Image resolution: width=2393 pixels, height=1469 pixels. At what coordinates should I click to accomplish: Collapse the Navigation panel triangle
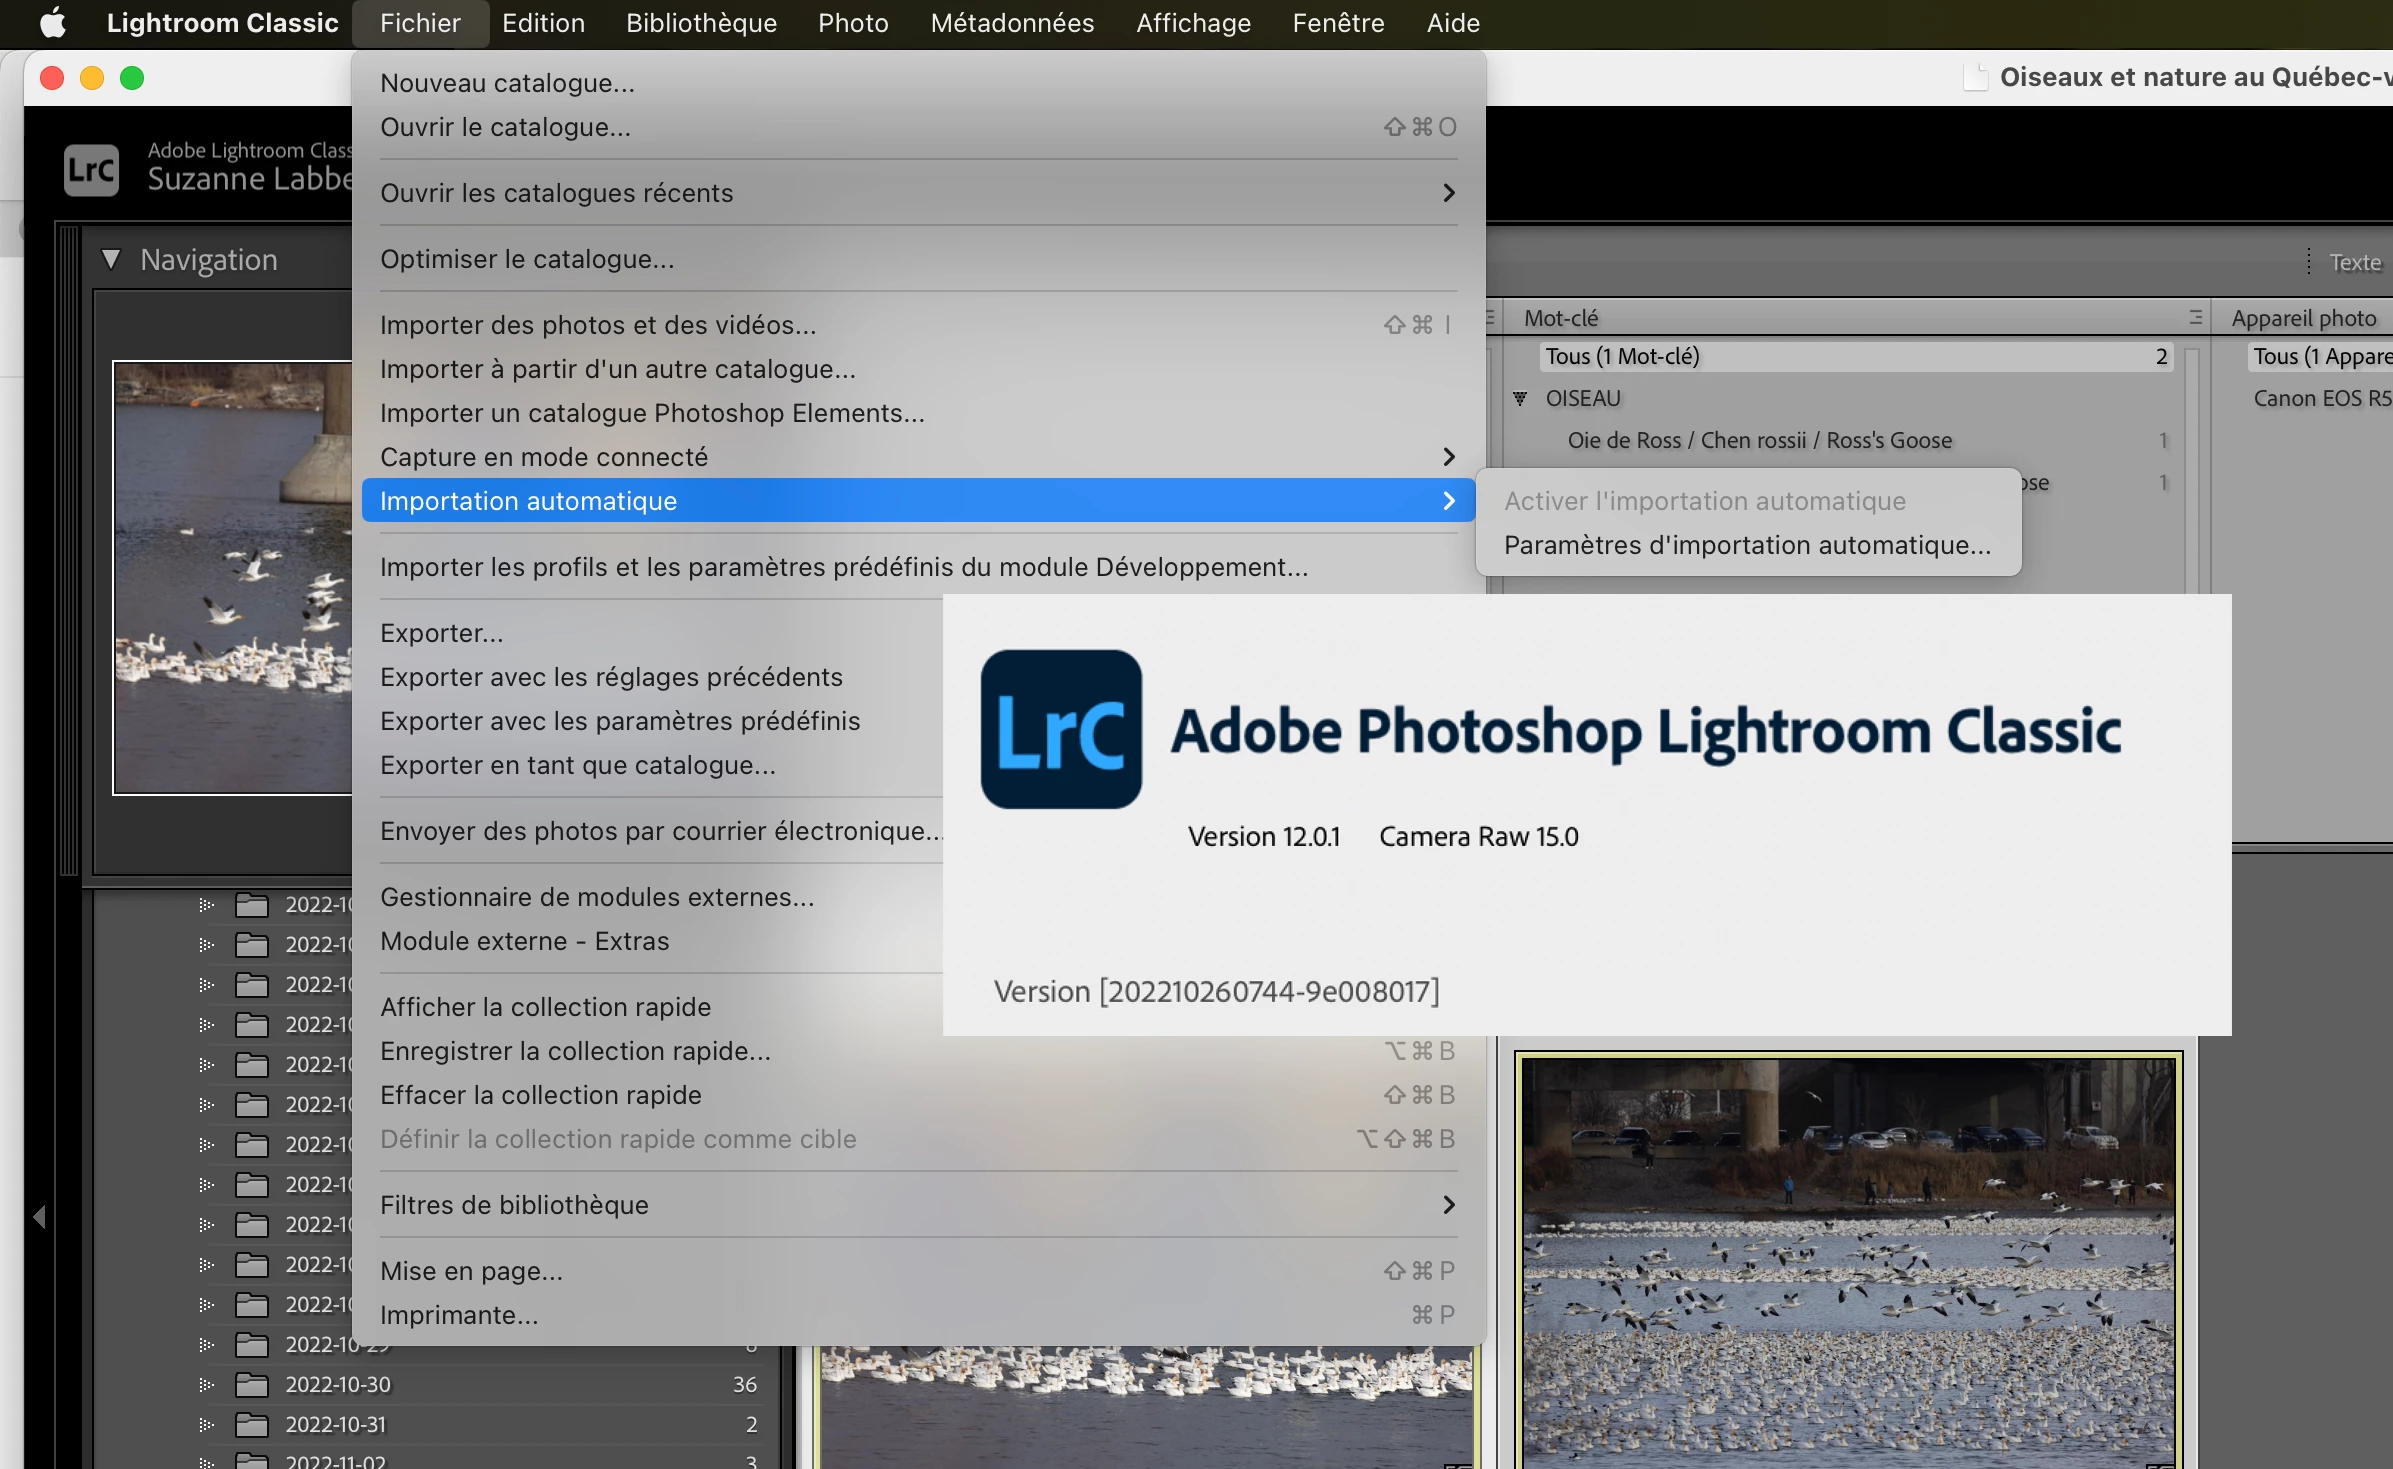coord(111,260)
